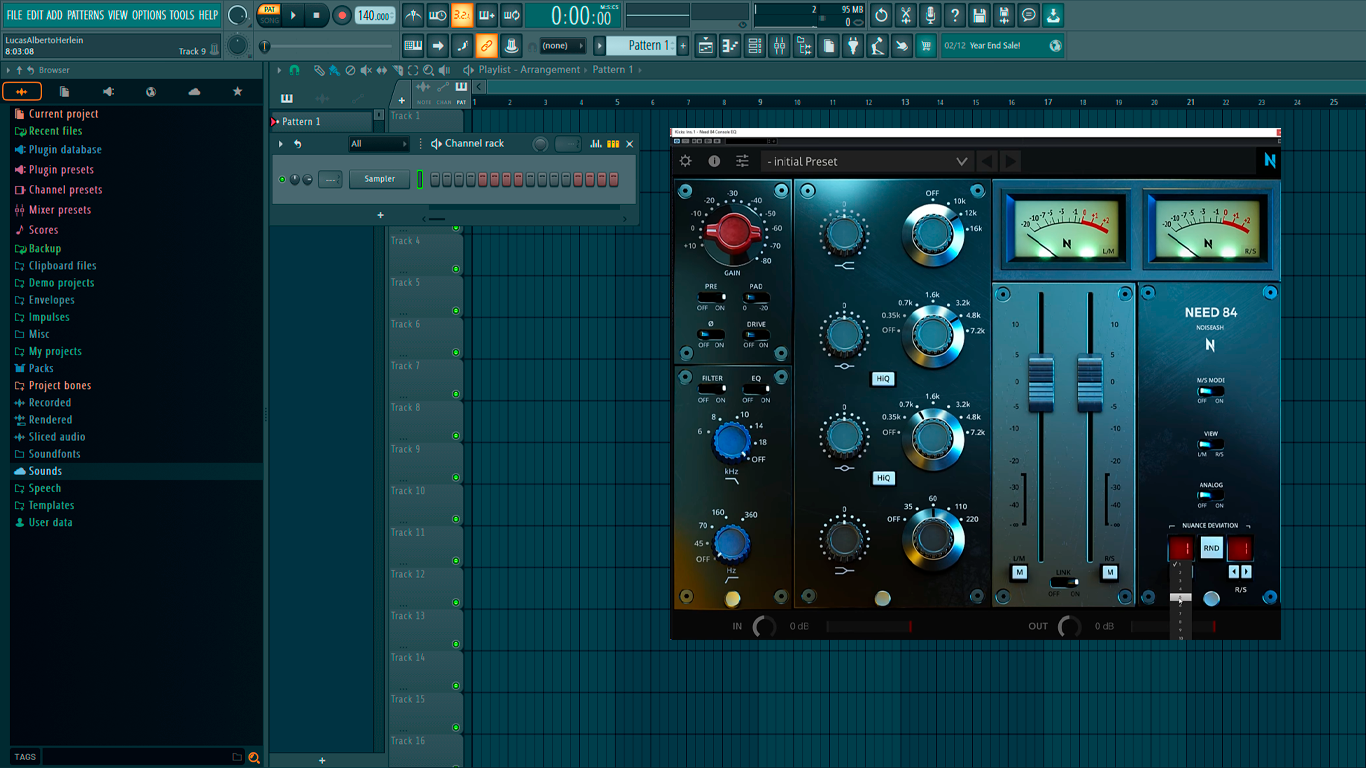The height and width of the screenshot is (768, 1366).
Task: Enable the countdown before recording icon
Action: pos(462,15)
